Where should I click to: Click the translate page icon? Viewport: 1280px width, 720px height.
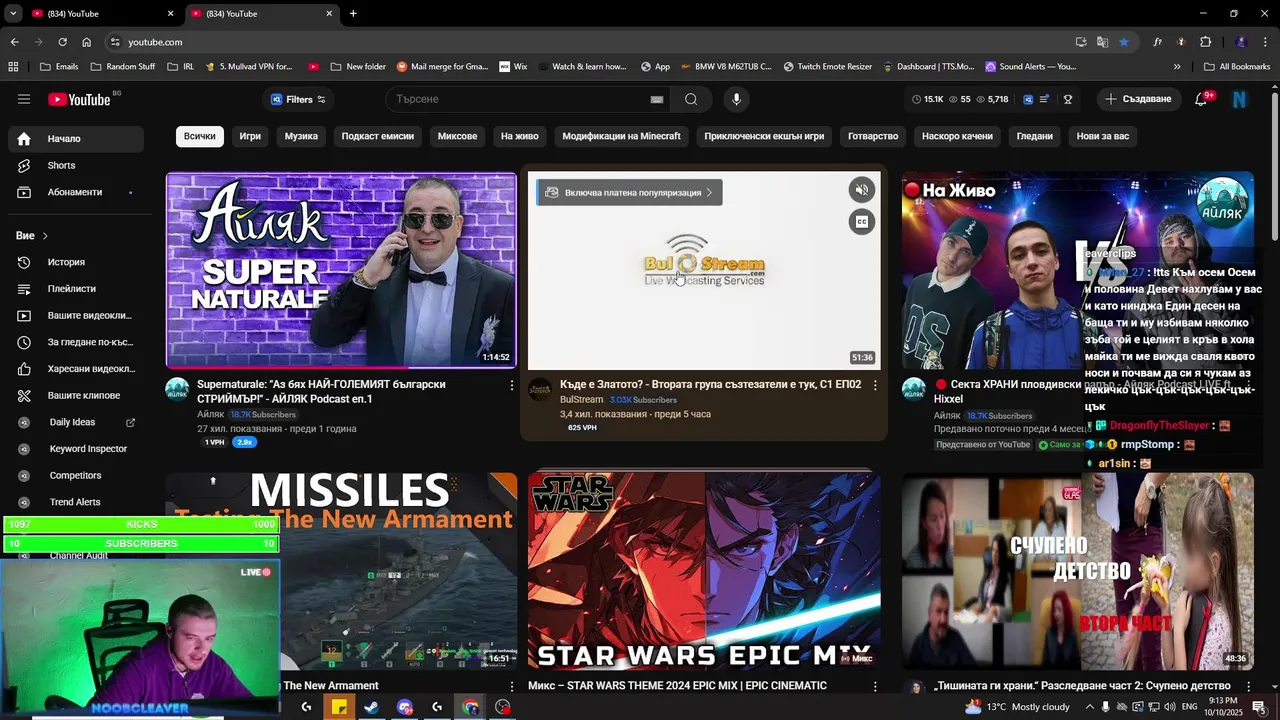1102,42
